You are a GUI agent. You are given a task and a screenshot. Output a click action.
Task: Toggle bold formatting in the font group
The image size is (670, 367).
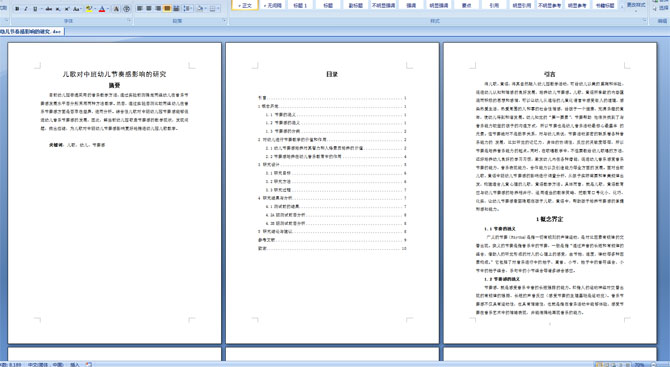[17, 9]
